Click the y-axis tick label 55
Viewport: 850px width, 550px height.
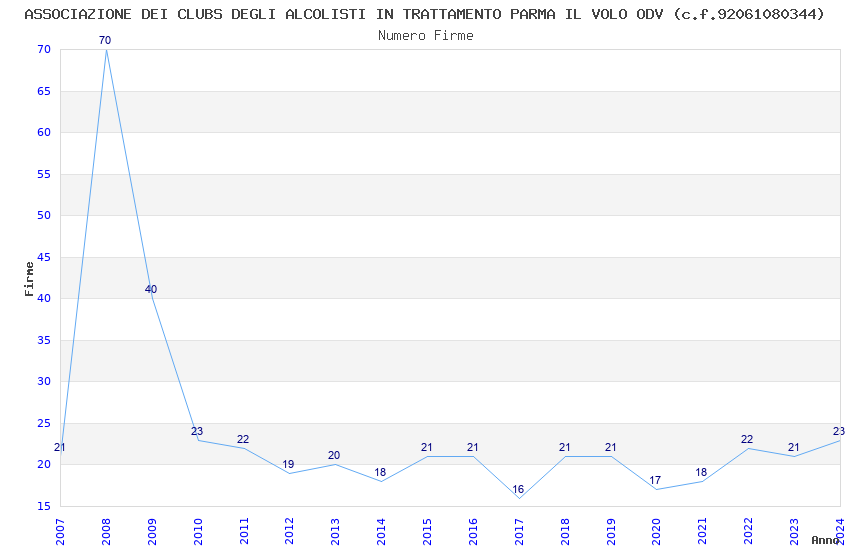(x=44, y=174)
